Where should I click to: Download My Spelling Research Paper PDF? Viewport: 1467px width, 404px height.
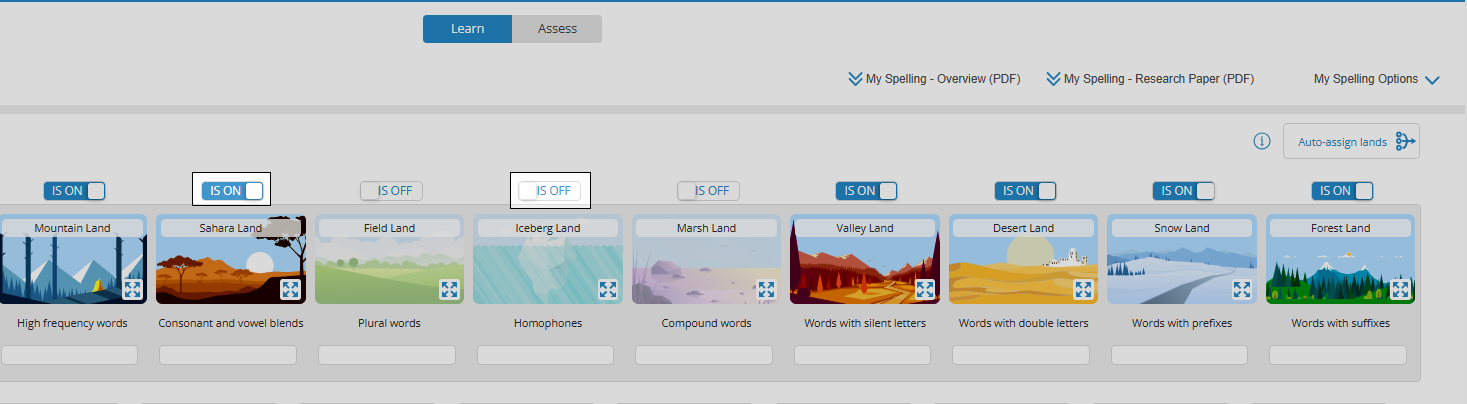(x=1150, y=79)
